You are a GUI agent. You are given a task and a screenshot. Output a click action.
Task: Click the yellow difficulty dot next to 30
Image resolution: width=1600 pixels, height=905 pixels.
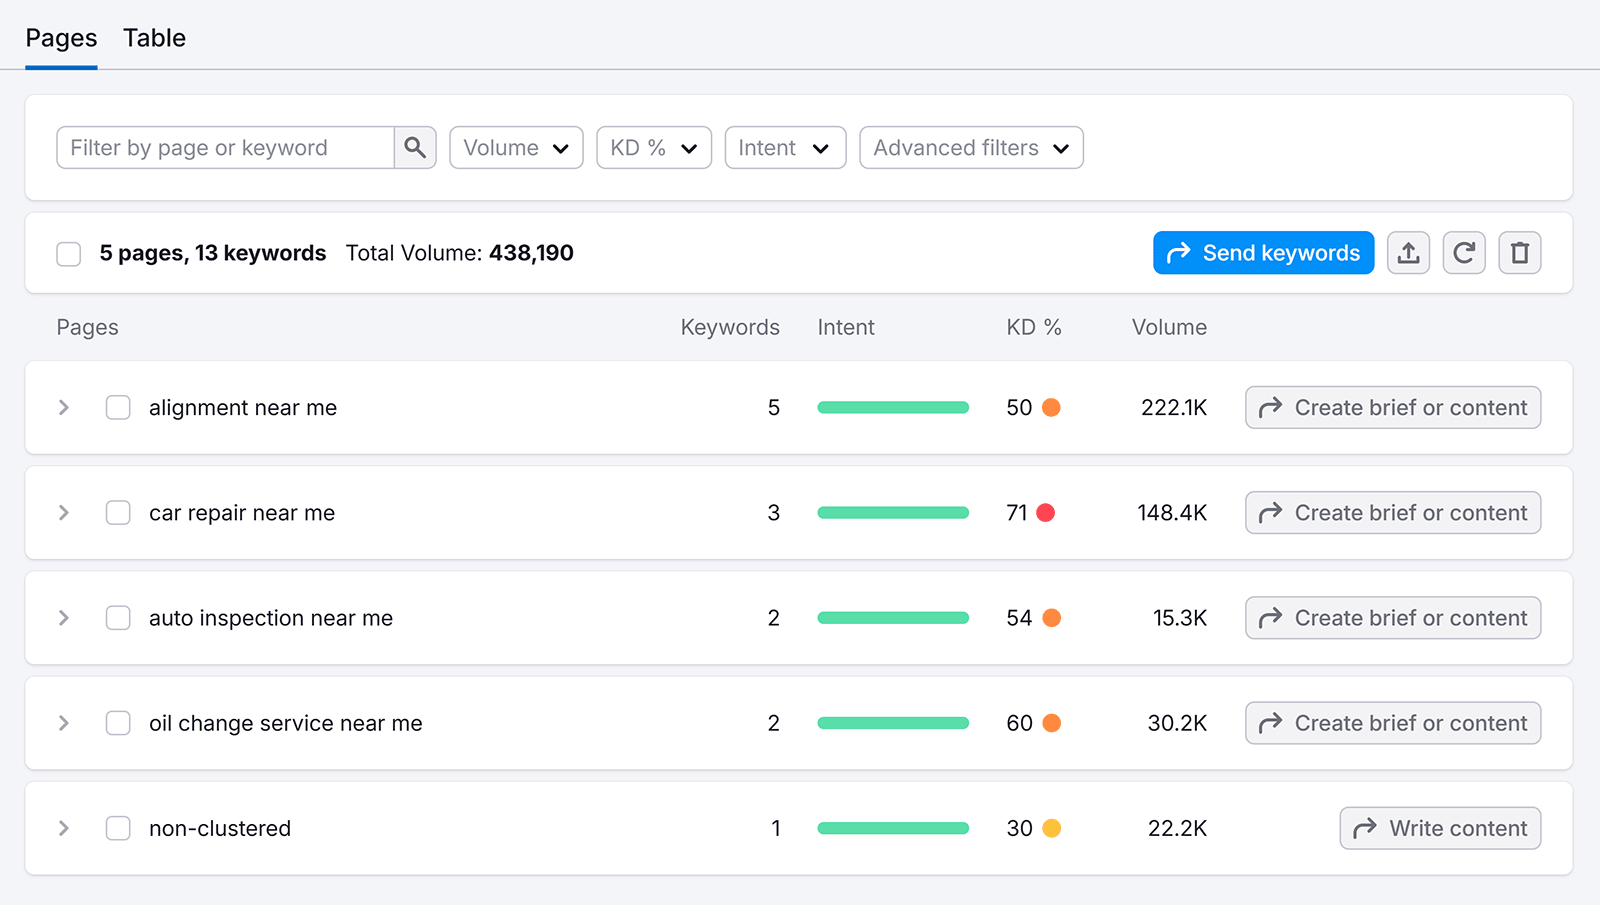click(1051, 828)
